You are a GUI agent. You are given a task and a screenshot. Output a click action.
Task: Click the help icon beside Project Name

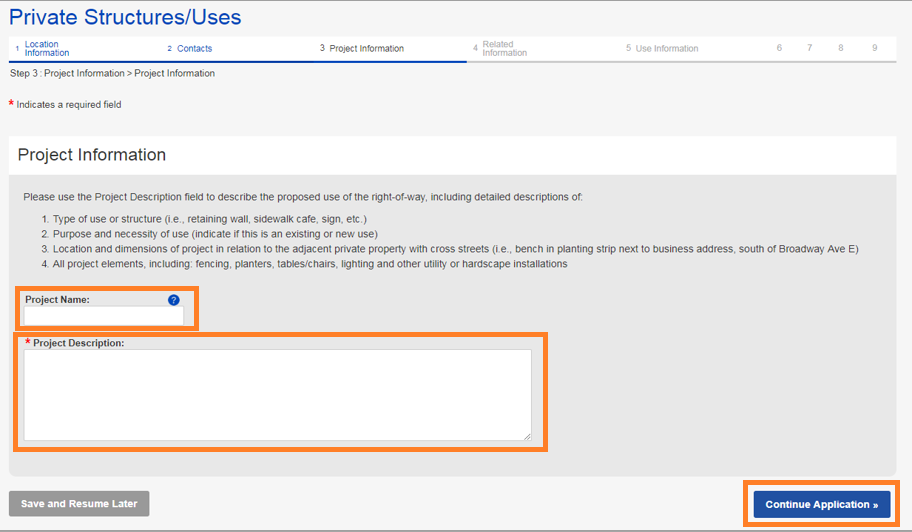click(174, 299)
